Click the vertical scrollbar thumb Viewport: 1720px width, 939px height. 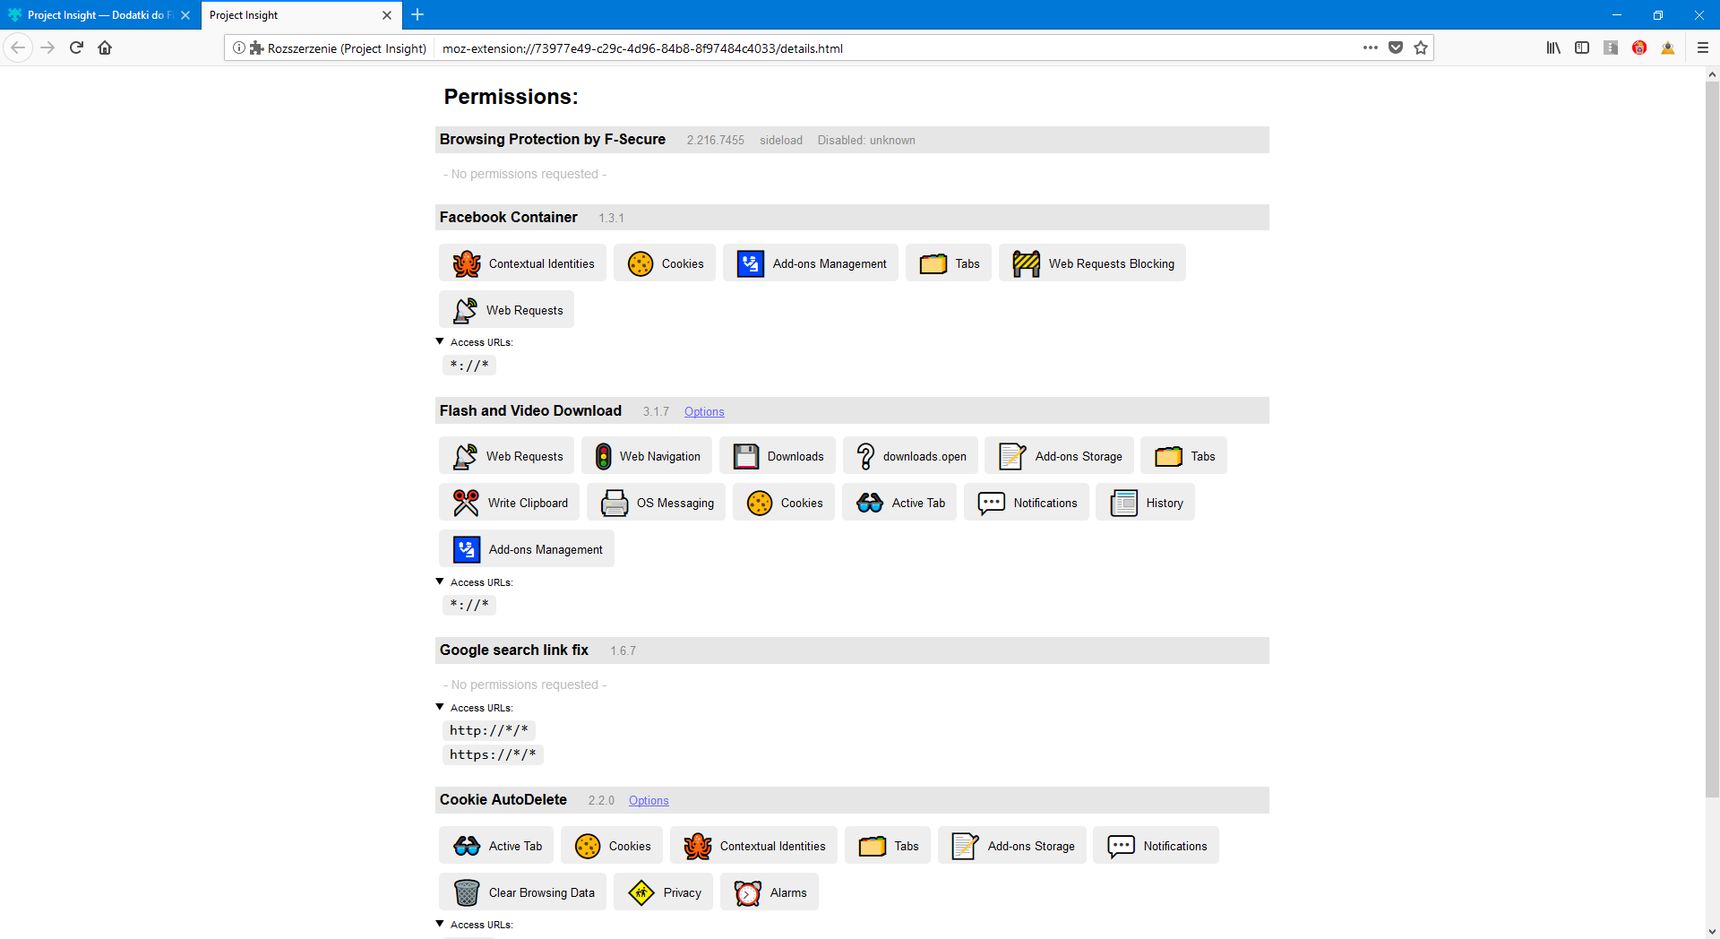coord(1712,440)
